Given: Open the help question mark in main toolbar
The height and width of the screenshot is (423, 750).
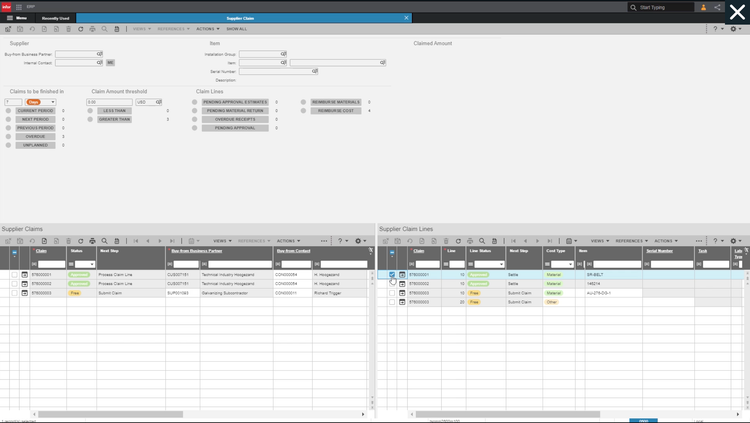Looking at the screenshot, I should 715,29.
